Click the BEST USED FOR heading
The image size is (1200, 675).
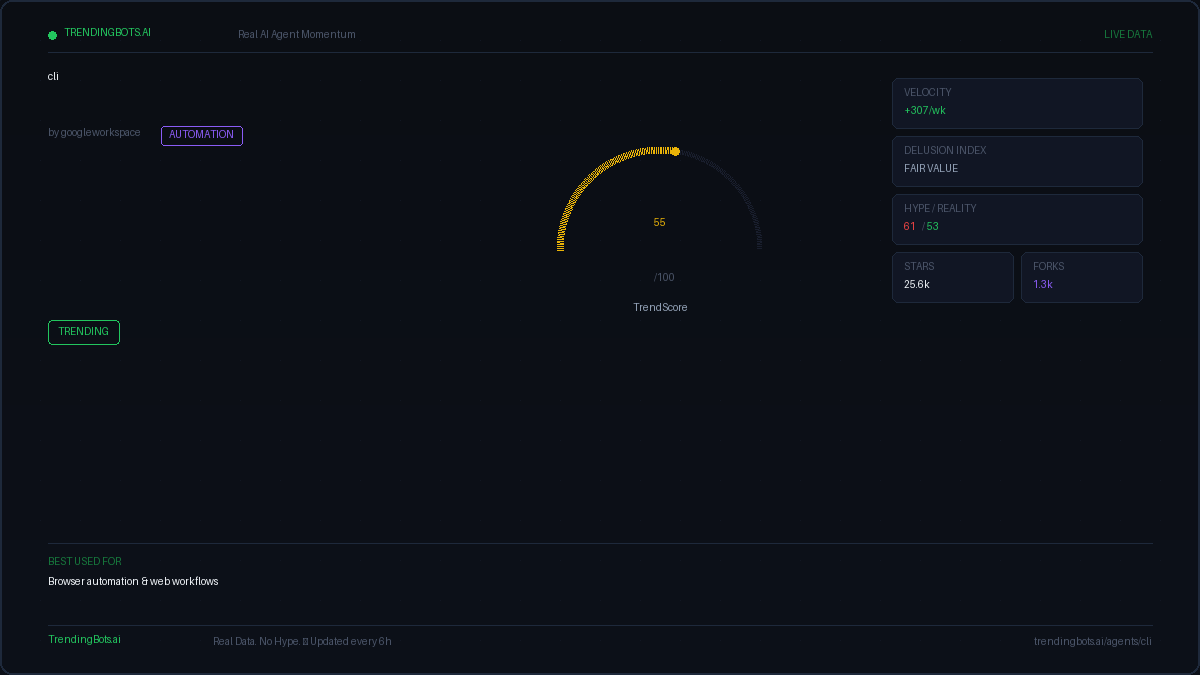click(85, 562)
